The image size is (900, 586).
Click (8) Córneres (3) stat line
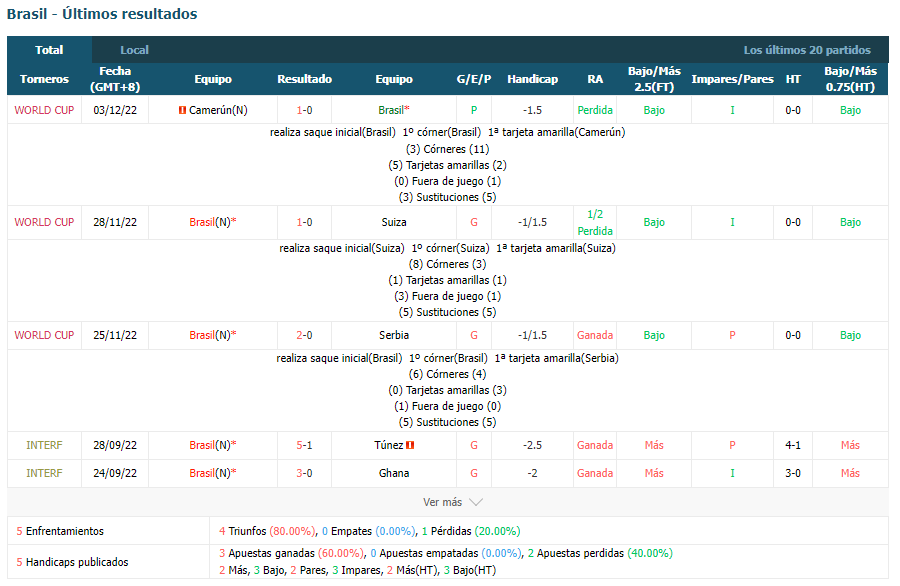448,265
